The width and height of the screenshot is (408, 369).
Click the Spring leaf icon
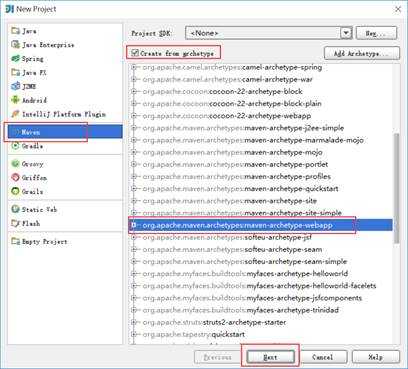15,59
